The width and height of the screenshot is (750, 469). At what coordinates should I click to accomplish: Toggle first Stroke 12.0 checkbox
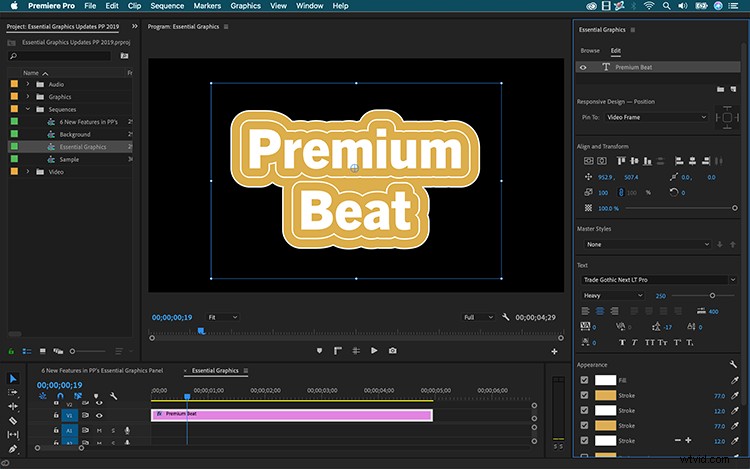point(584,410)
